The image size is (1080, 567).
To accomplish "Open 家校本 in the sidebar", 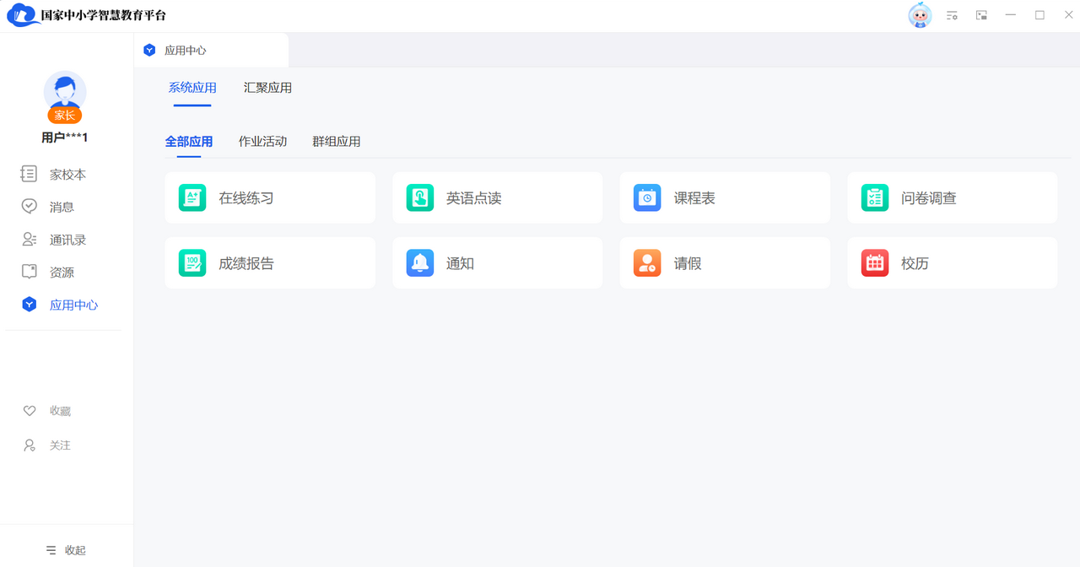I will [67, 174].
